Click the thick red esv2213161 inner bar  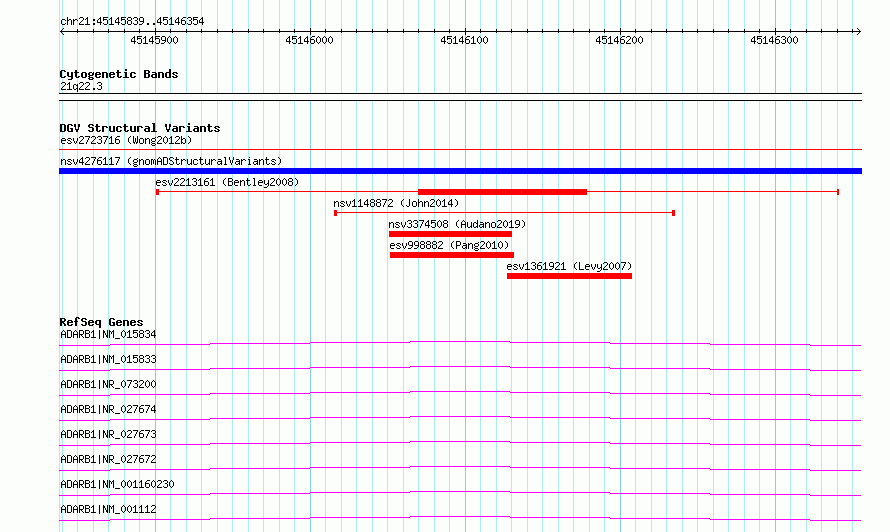(x=502, y=192)
